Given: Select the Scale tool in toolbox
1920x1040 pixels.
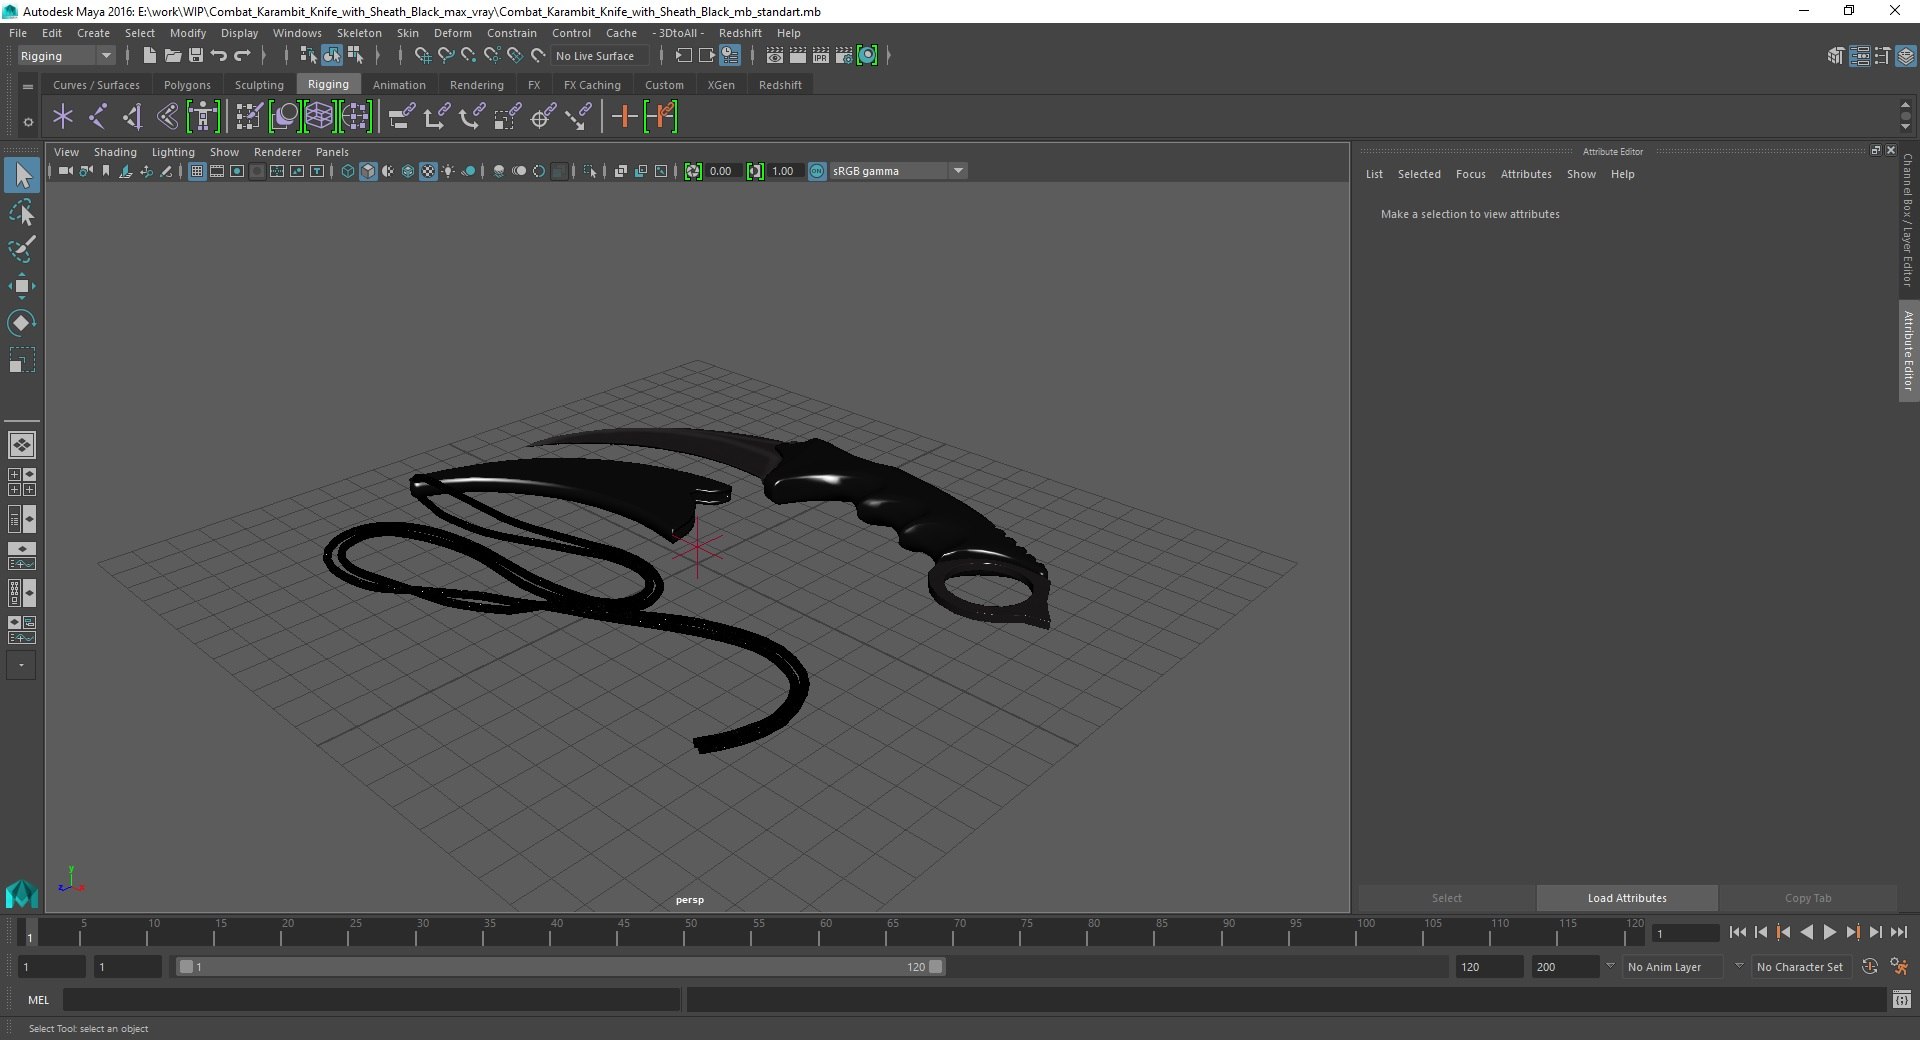Looking at the screenshot, I should pyautogui.click(x=21, y=360).
